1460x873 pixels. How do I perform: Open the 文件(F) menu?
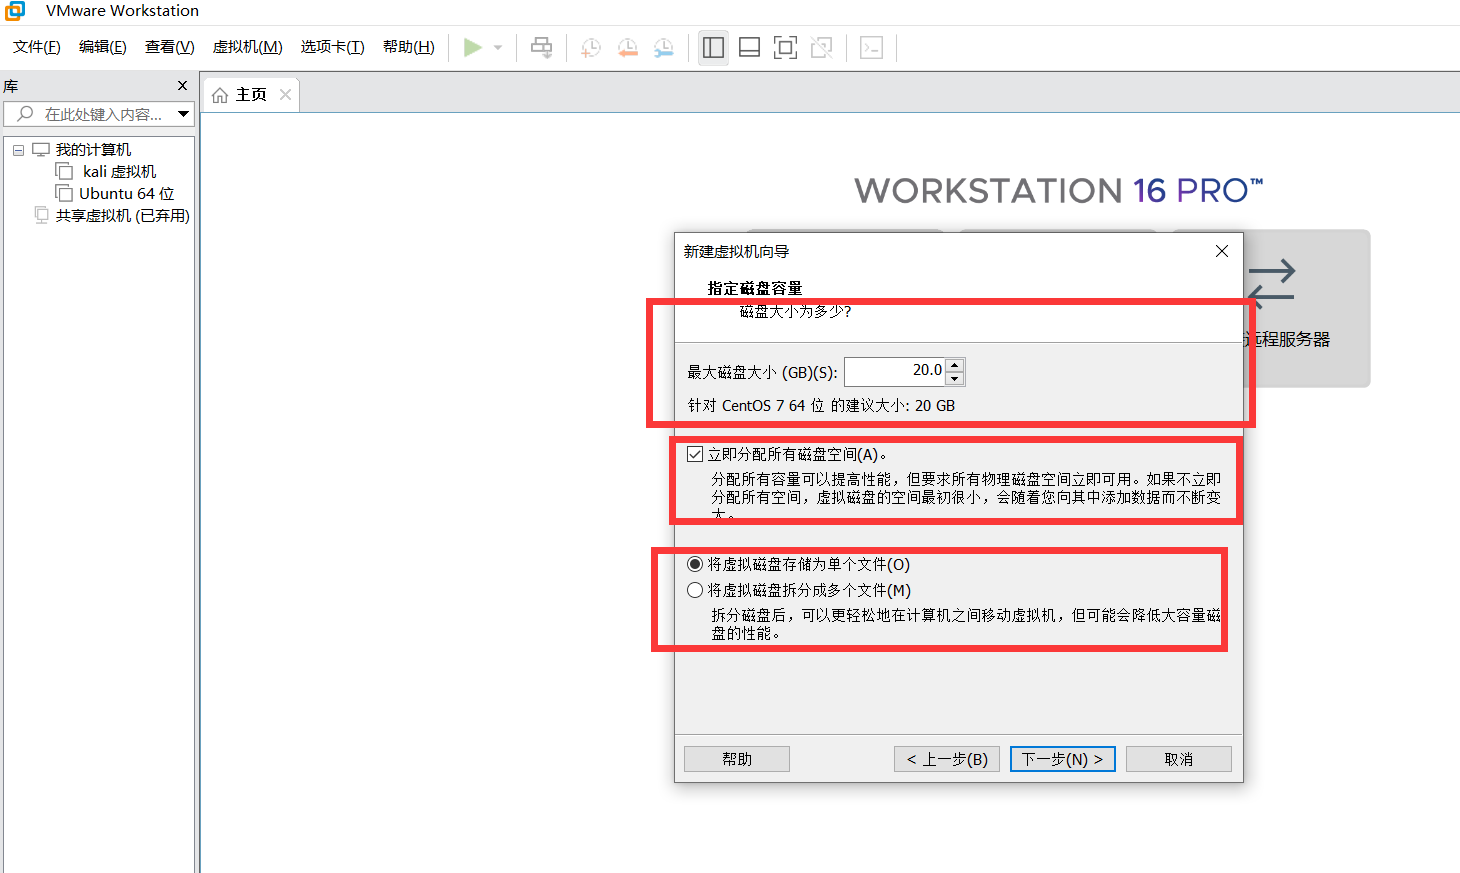point(37,47)
